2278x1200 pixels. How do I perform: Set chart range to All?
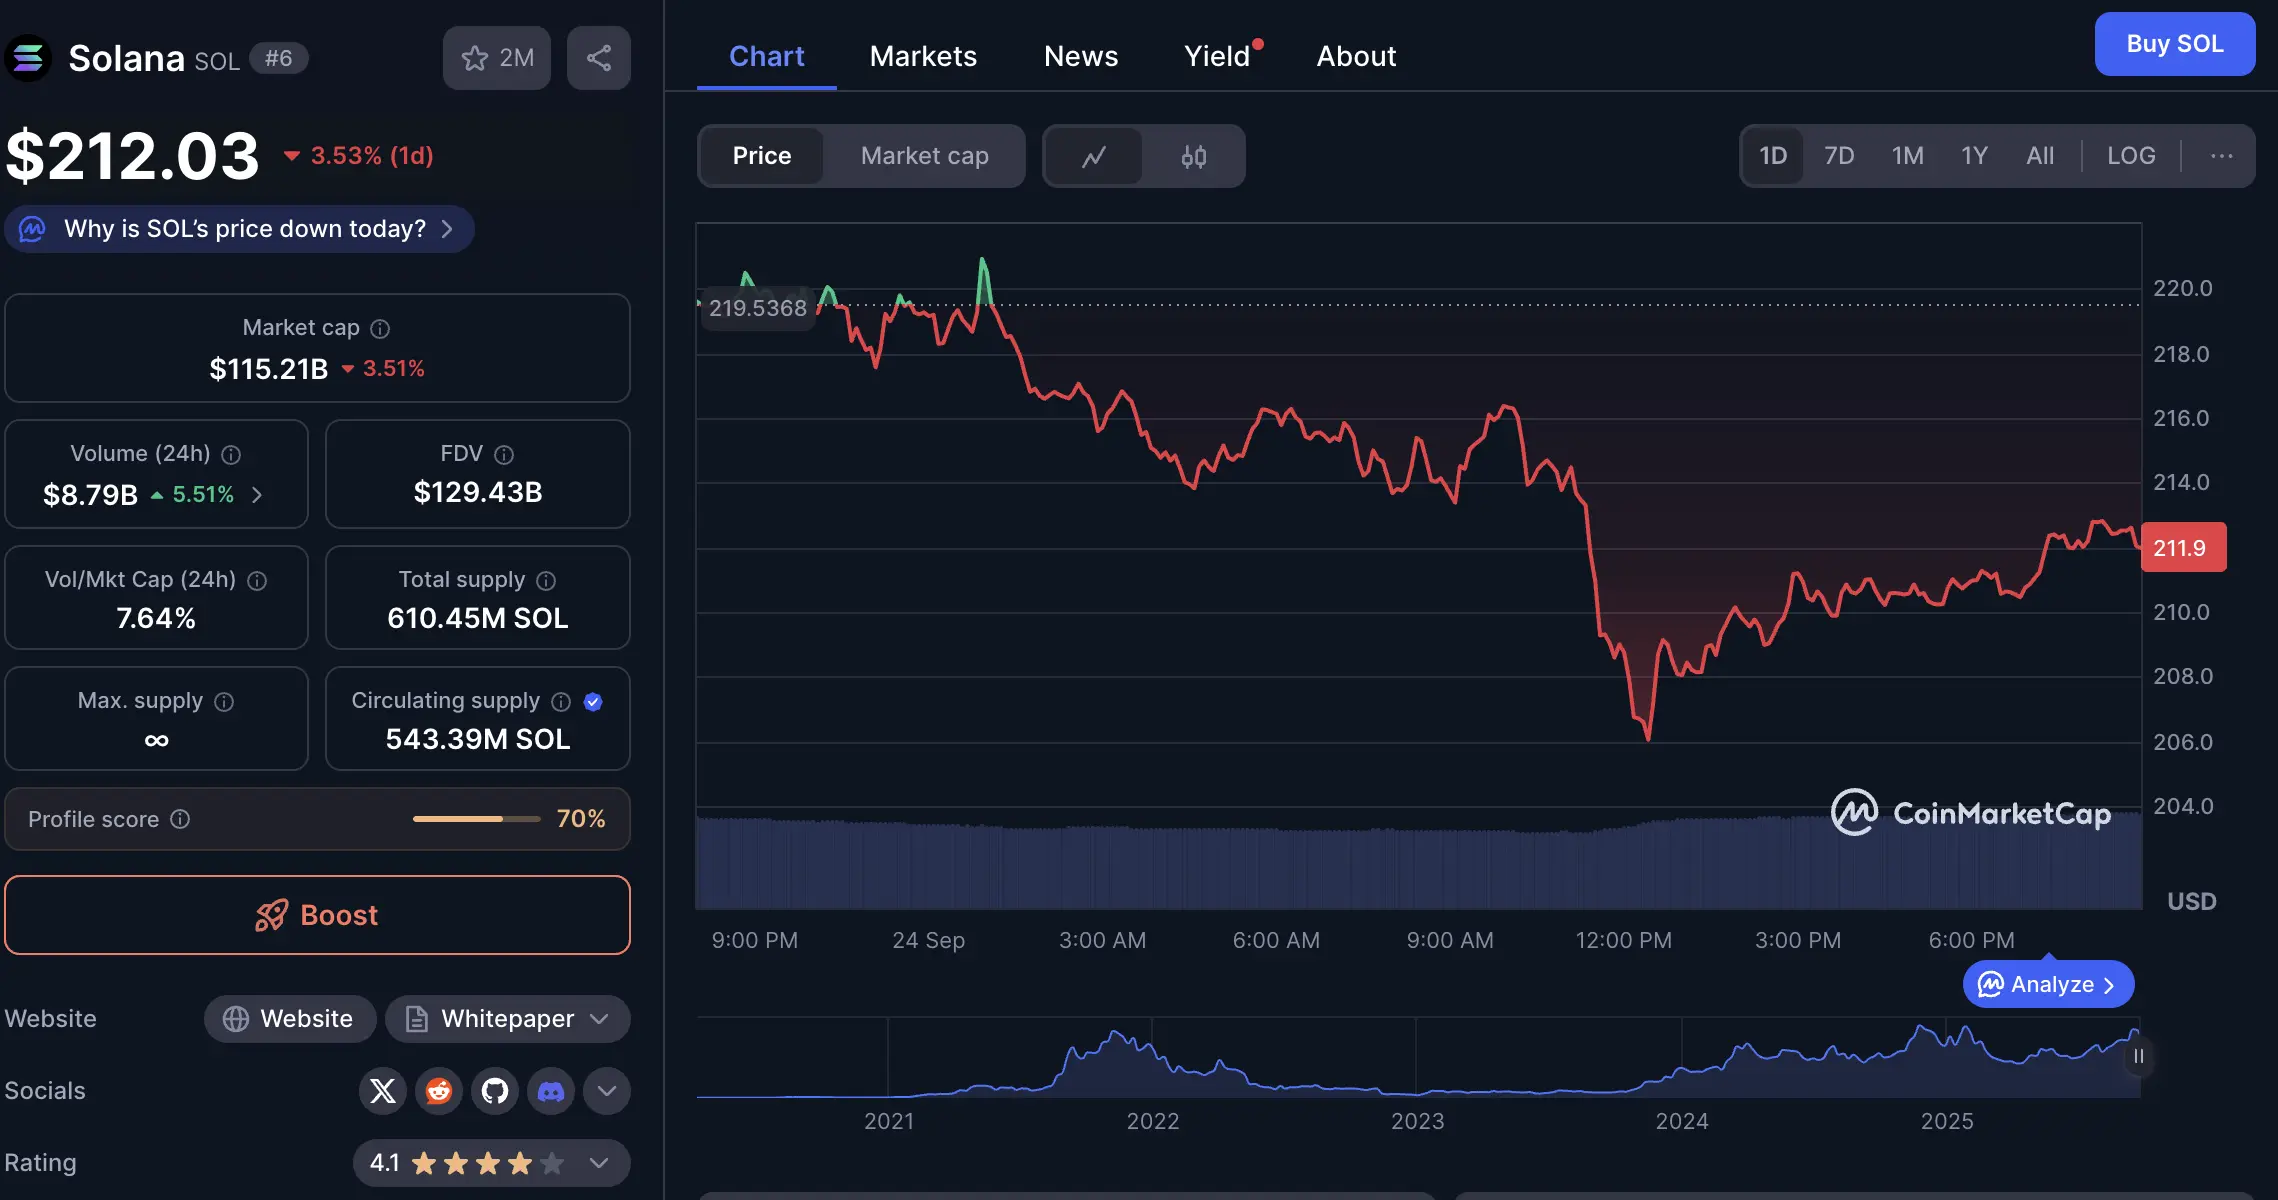2040,156
